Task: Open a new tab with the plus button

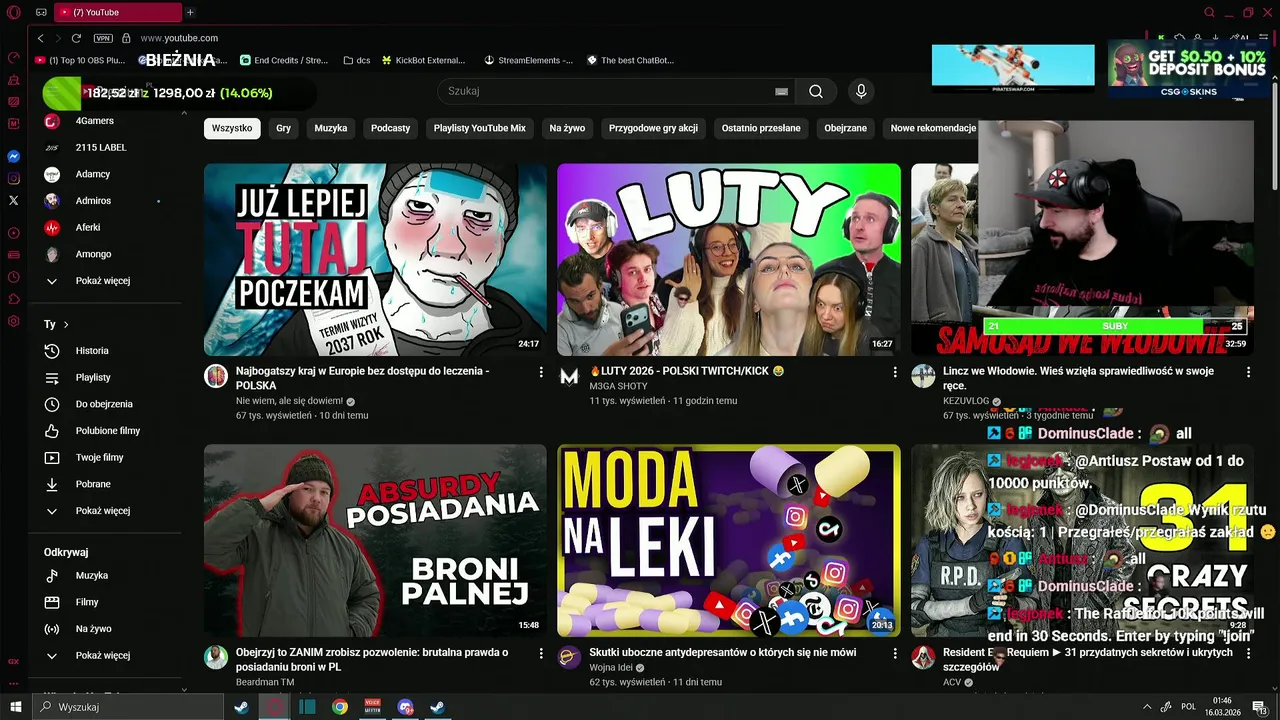Action: click(190, 12)
